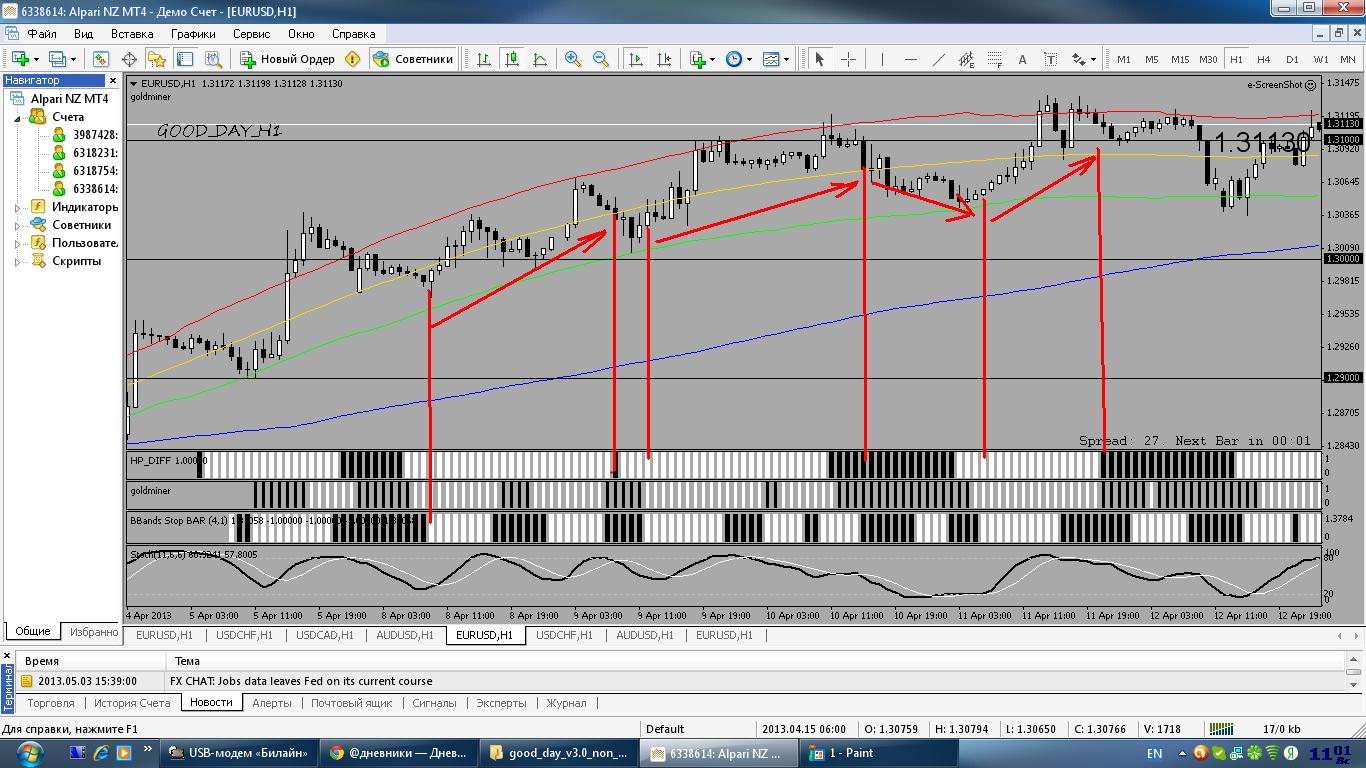1366x768 pixels.
Task: Select the text label tool
Action: (1050, 59)
